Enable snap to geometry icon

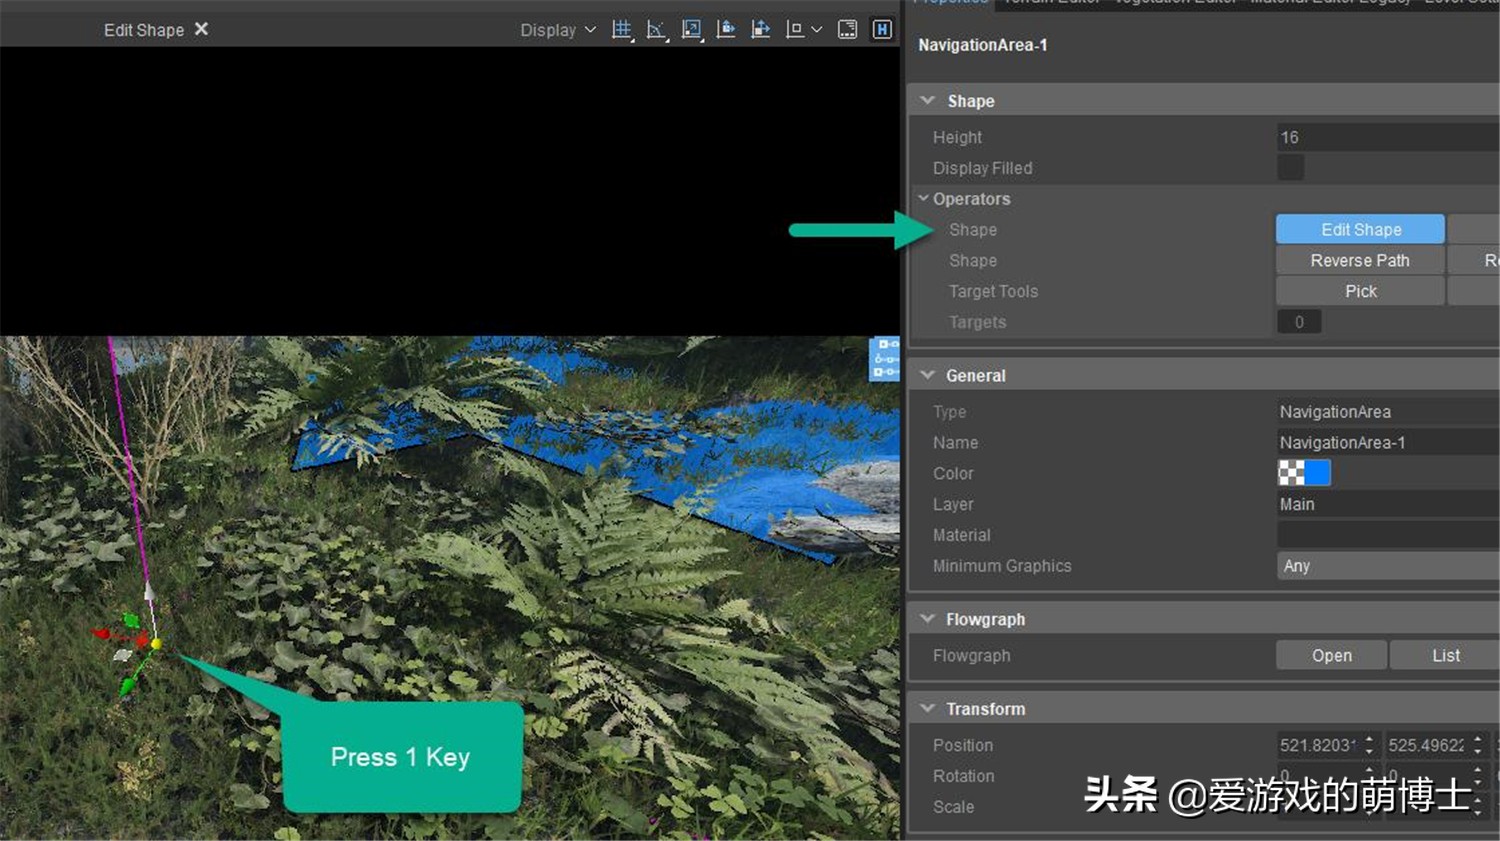coord(761,30)
